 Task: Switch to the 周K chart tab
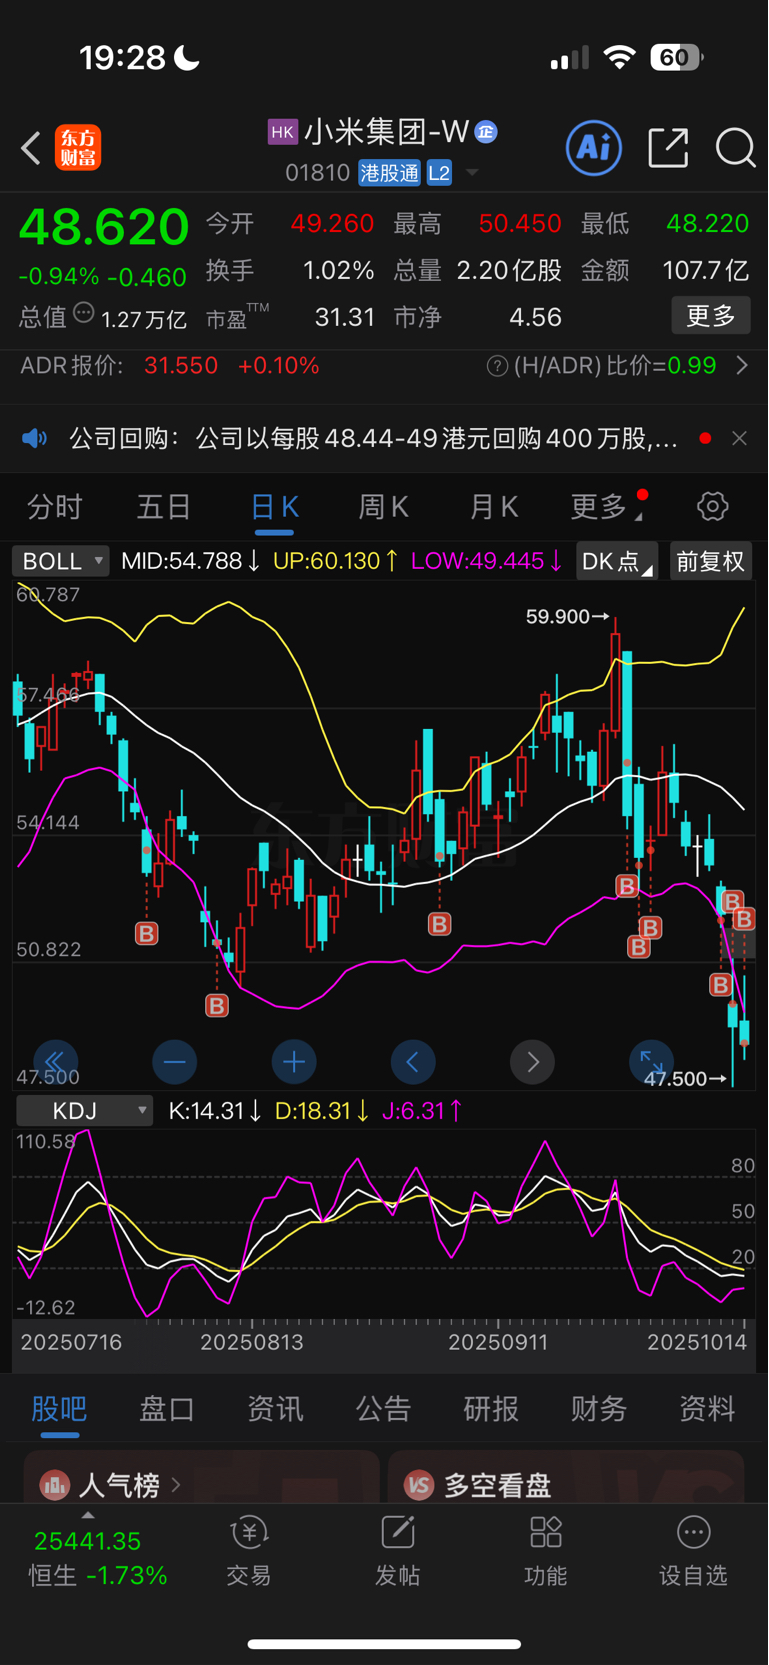tap(383, 507)
